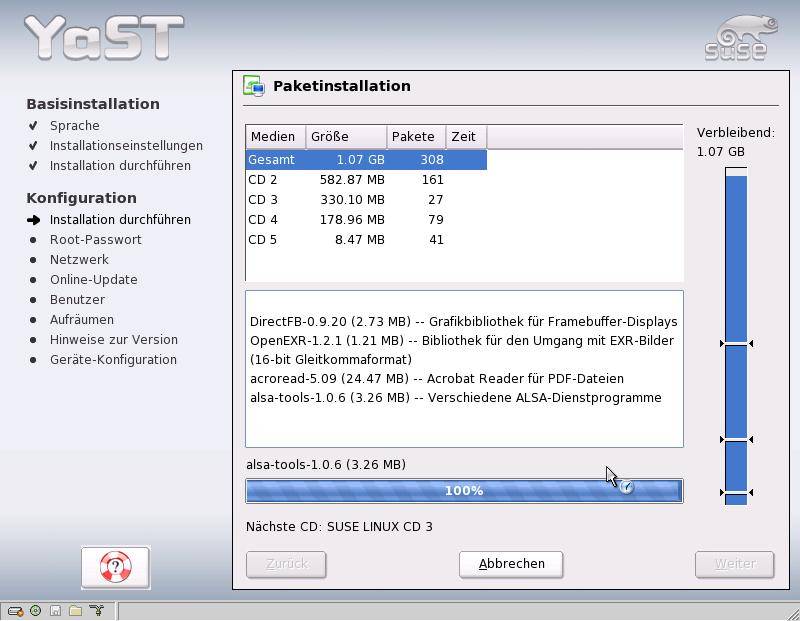Click the network adapter status icon
The height and width of the screenshot is (621, 800).
96,610
